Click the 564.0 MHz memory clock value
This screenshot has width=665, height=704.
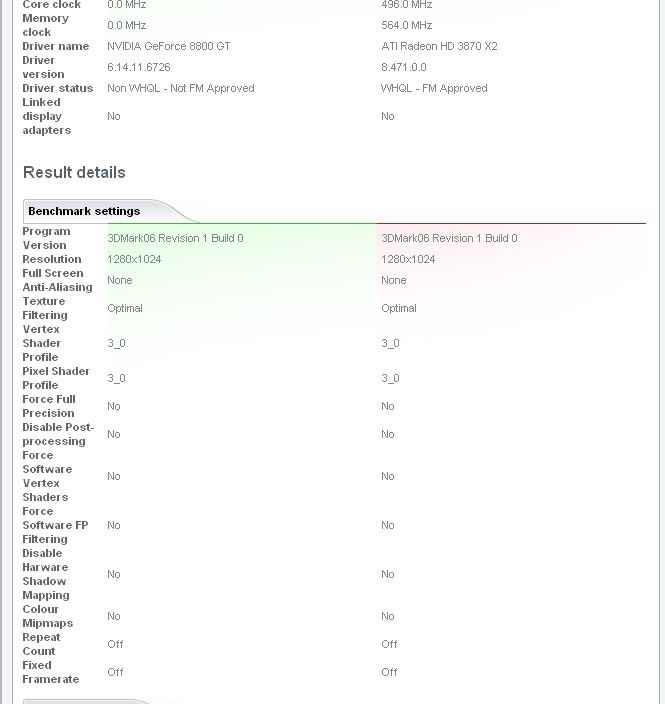point(406,26)
